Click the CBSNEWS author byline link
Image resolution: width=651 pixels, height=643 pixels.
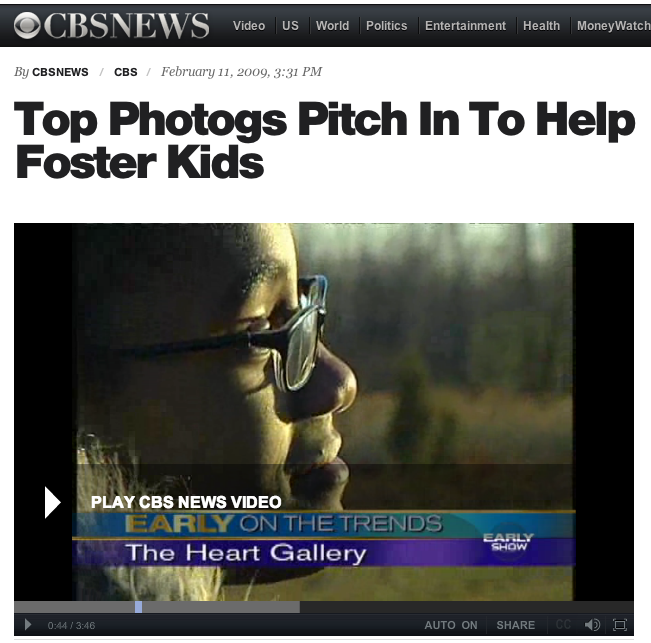60,72
